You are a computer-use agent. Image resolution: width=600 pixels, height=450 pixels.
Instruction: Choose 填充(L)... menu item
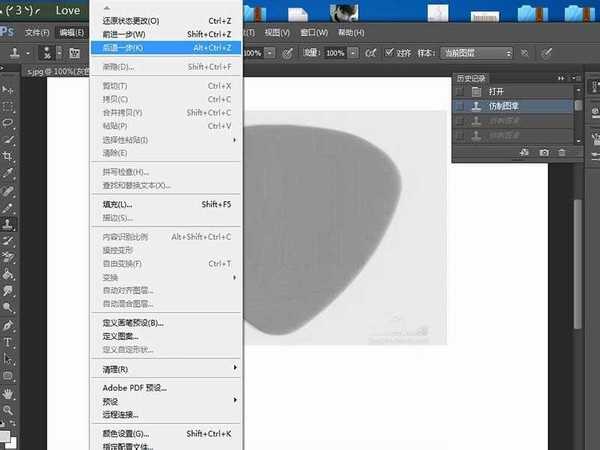pyautogui.click(x=166, y=204)
